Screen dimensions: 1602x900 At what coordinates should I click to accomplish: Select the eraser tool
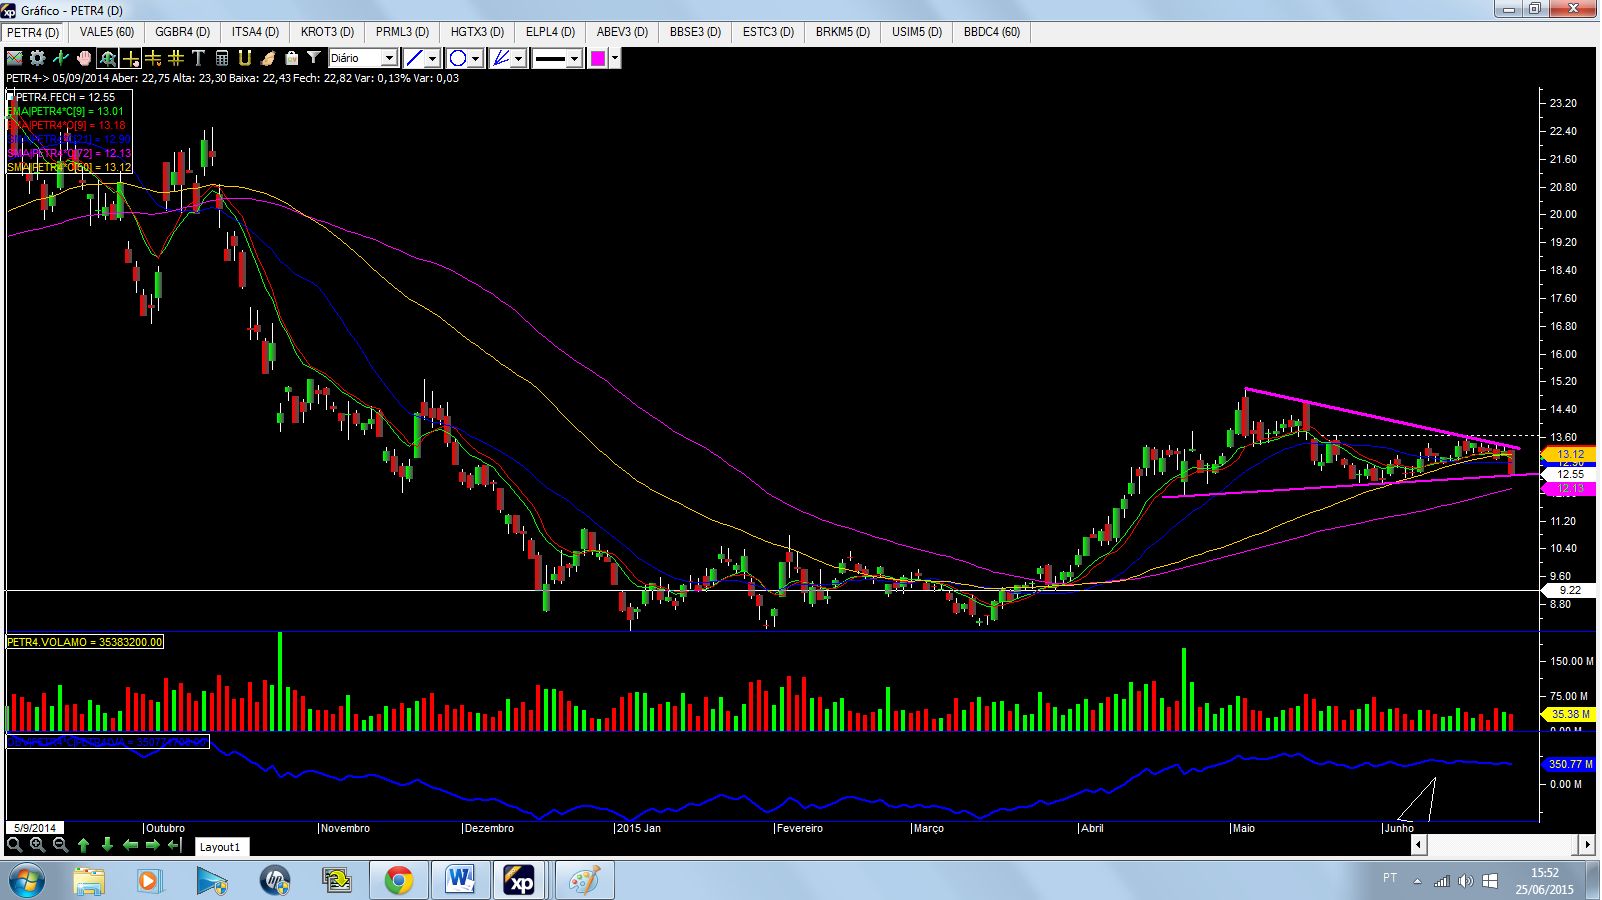point(268,58)
